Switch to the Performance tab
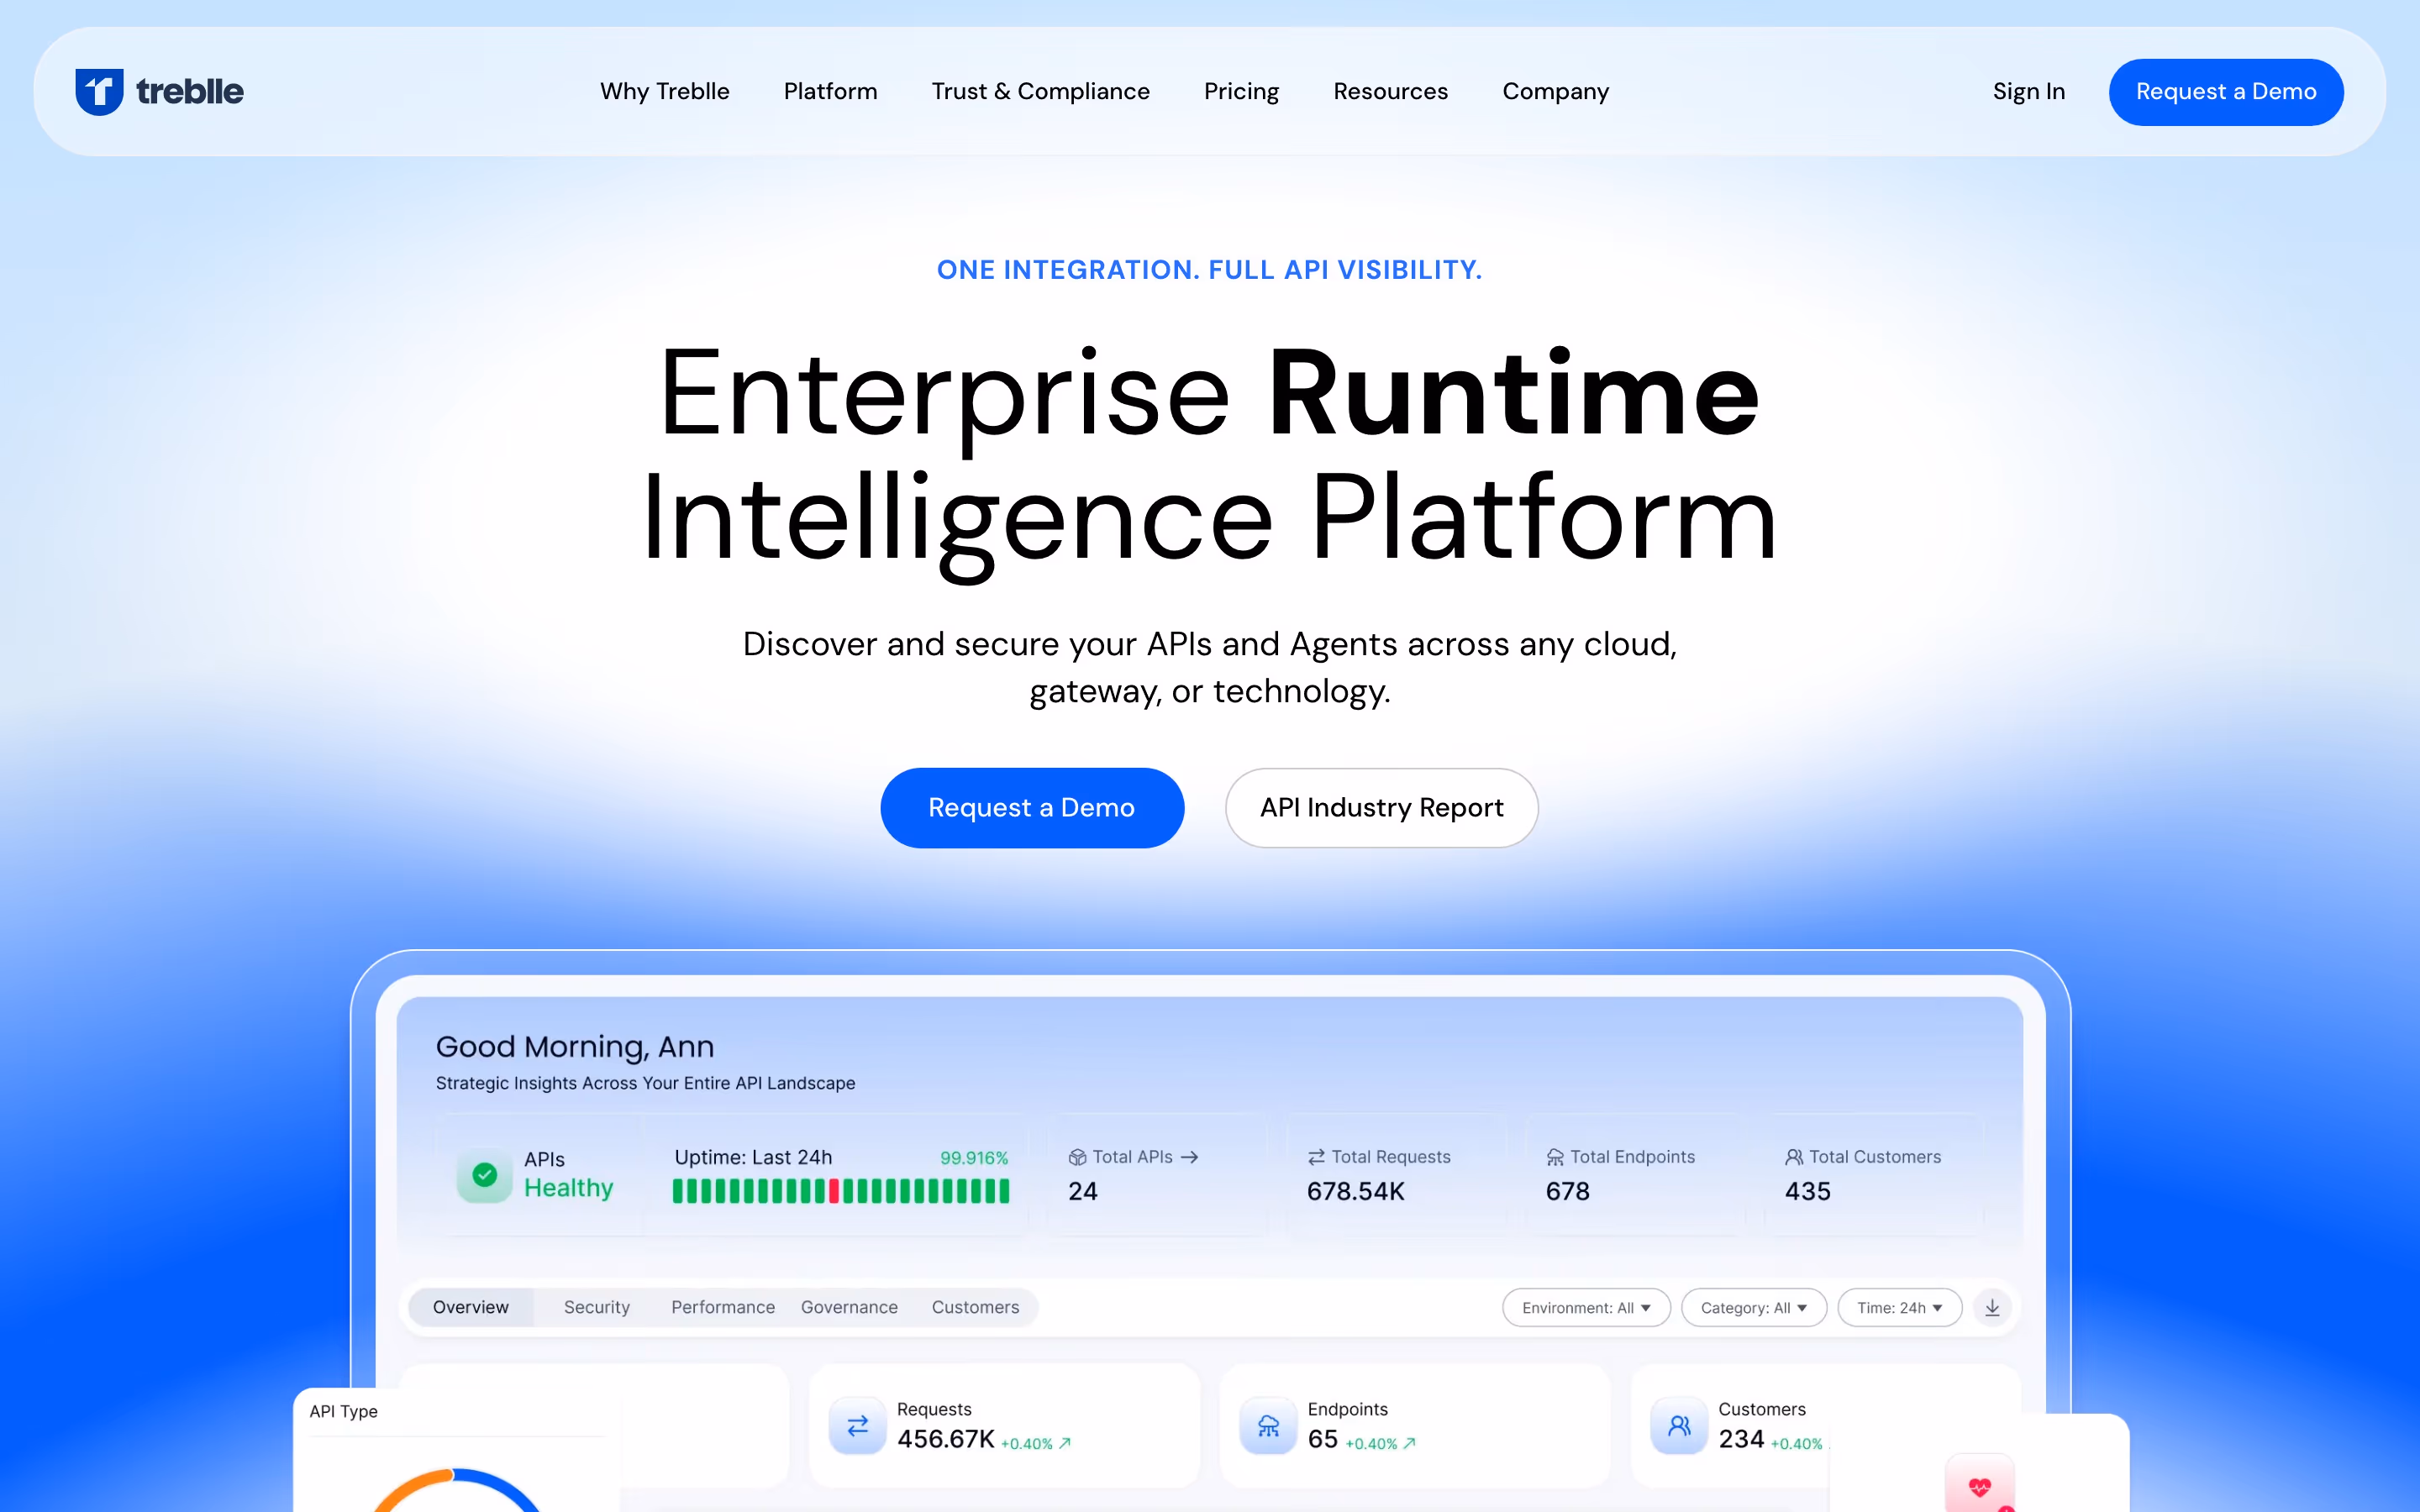 [x=723, y=1307]
